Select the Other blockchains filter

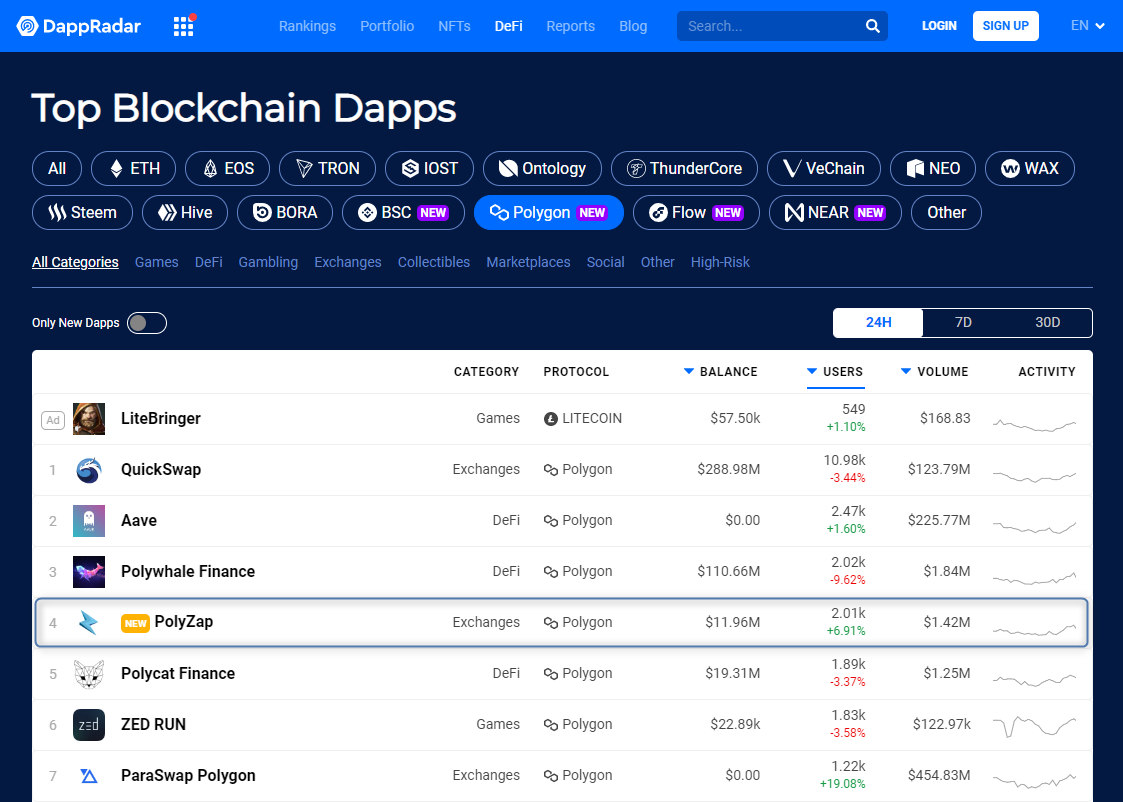(x=946, y=213)
